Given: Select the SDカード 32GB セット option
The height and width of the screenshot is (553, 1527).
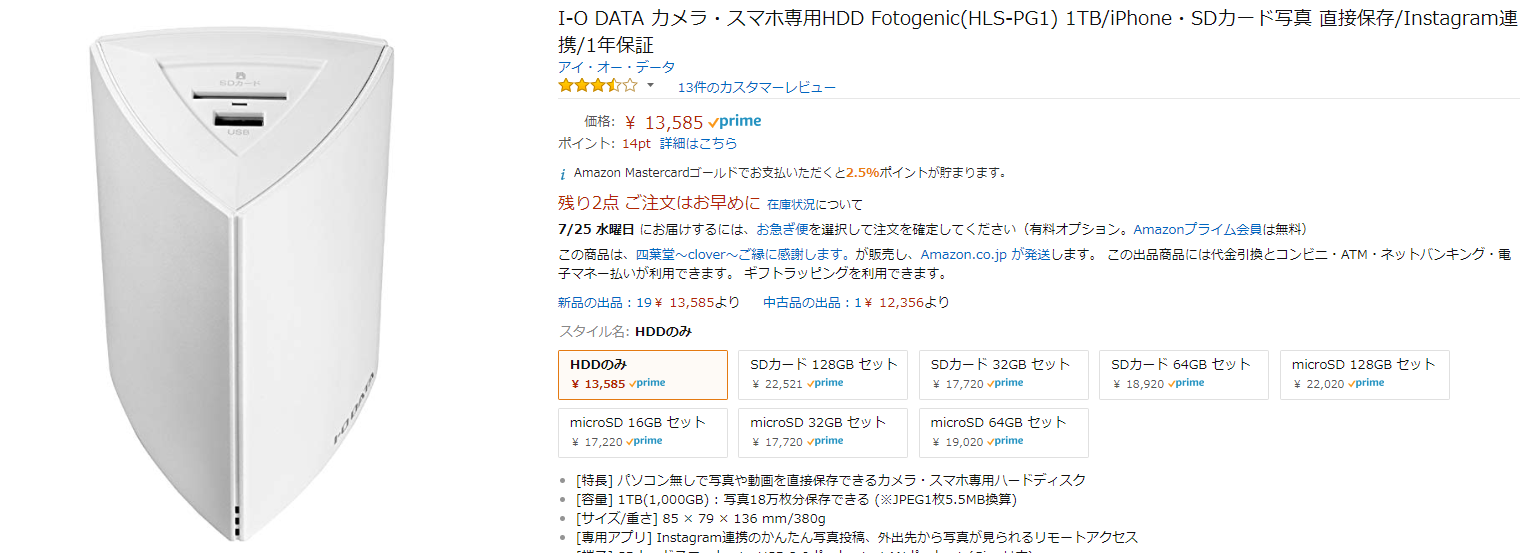Looking at the screenshot, I should (1003, 374).
